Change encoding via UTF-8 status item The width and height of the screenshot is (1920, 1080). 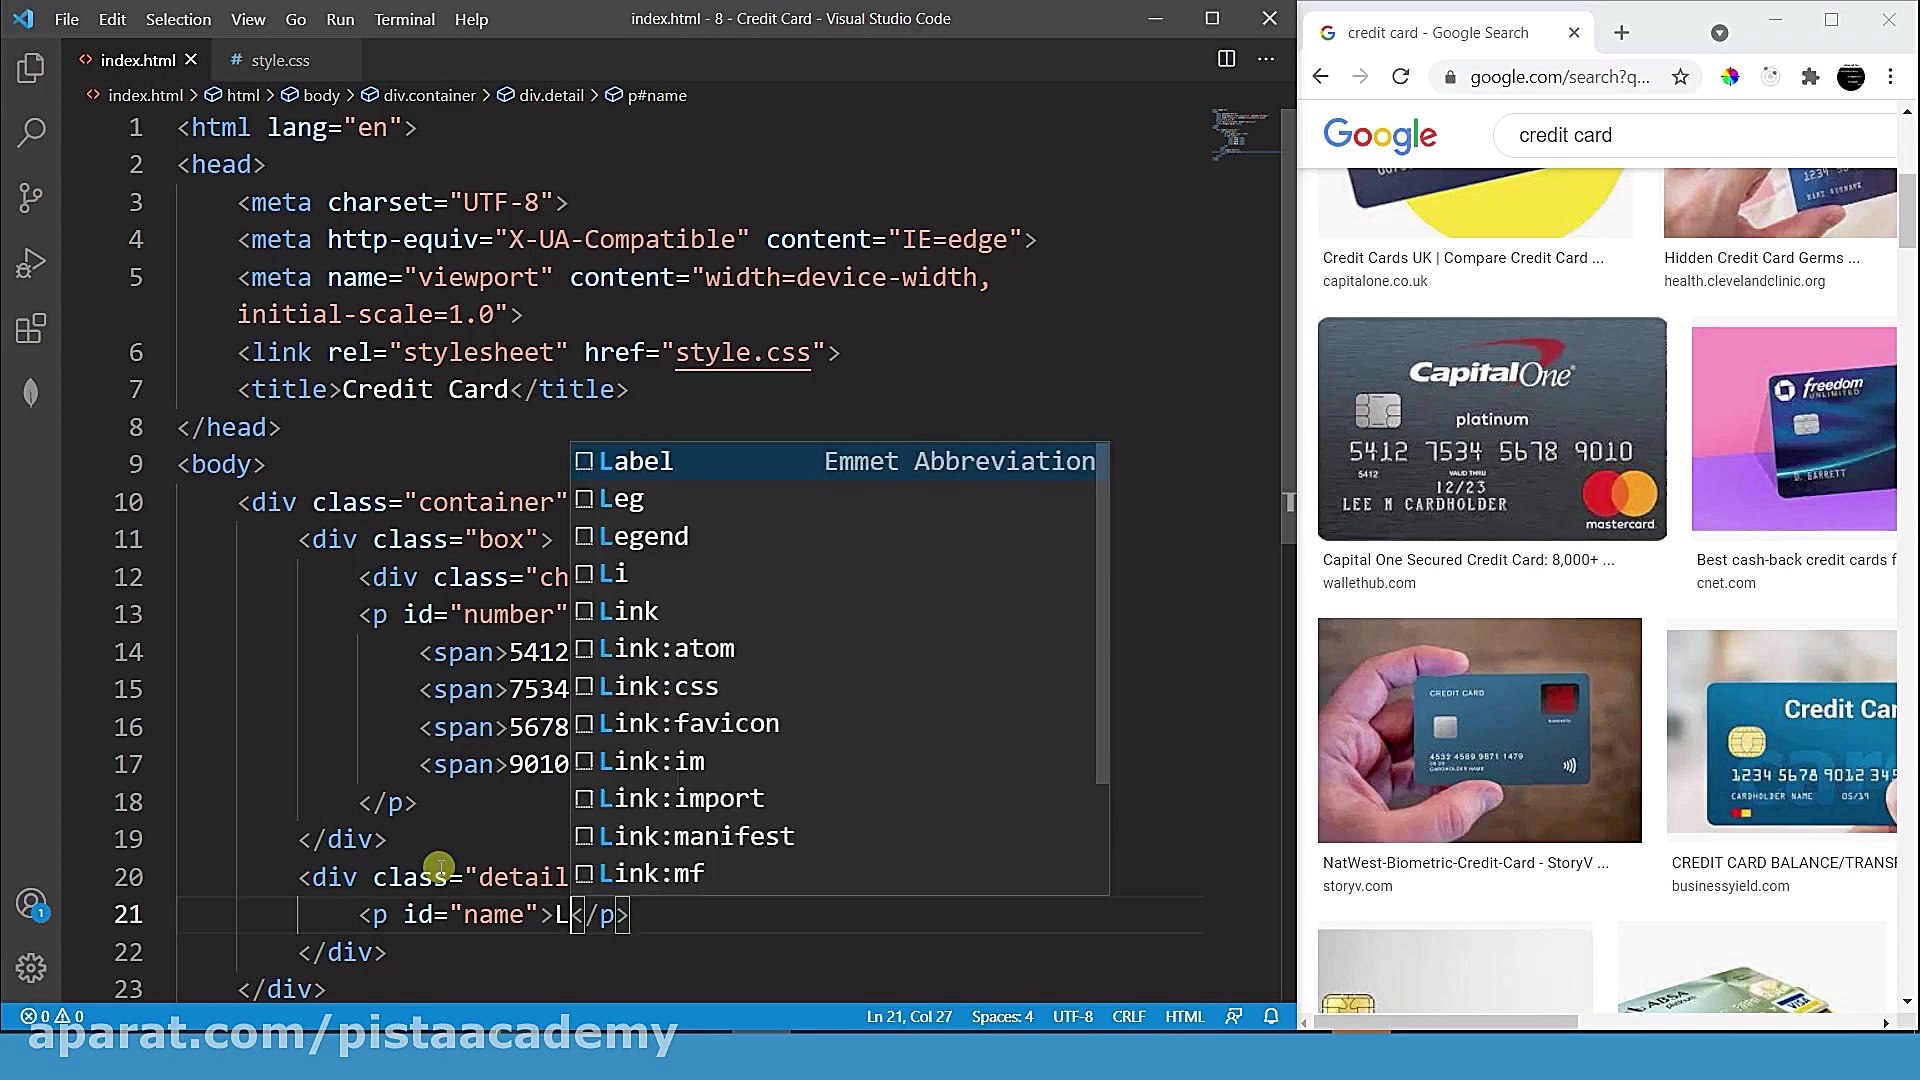click(1072, 1016)
